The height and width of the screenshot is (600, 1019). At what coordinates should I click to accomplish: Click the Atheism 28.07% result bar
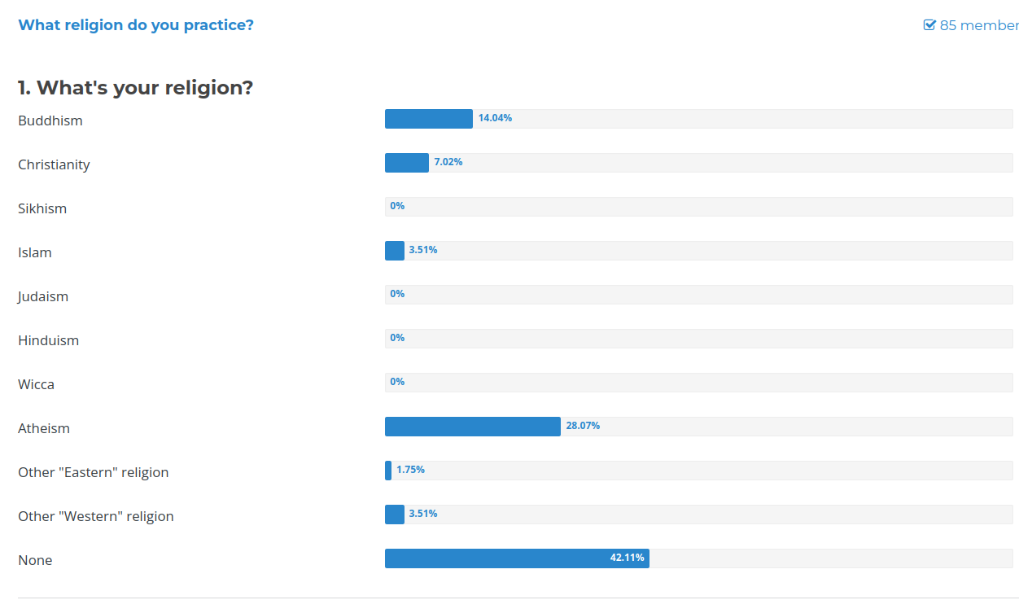473,427
